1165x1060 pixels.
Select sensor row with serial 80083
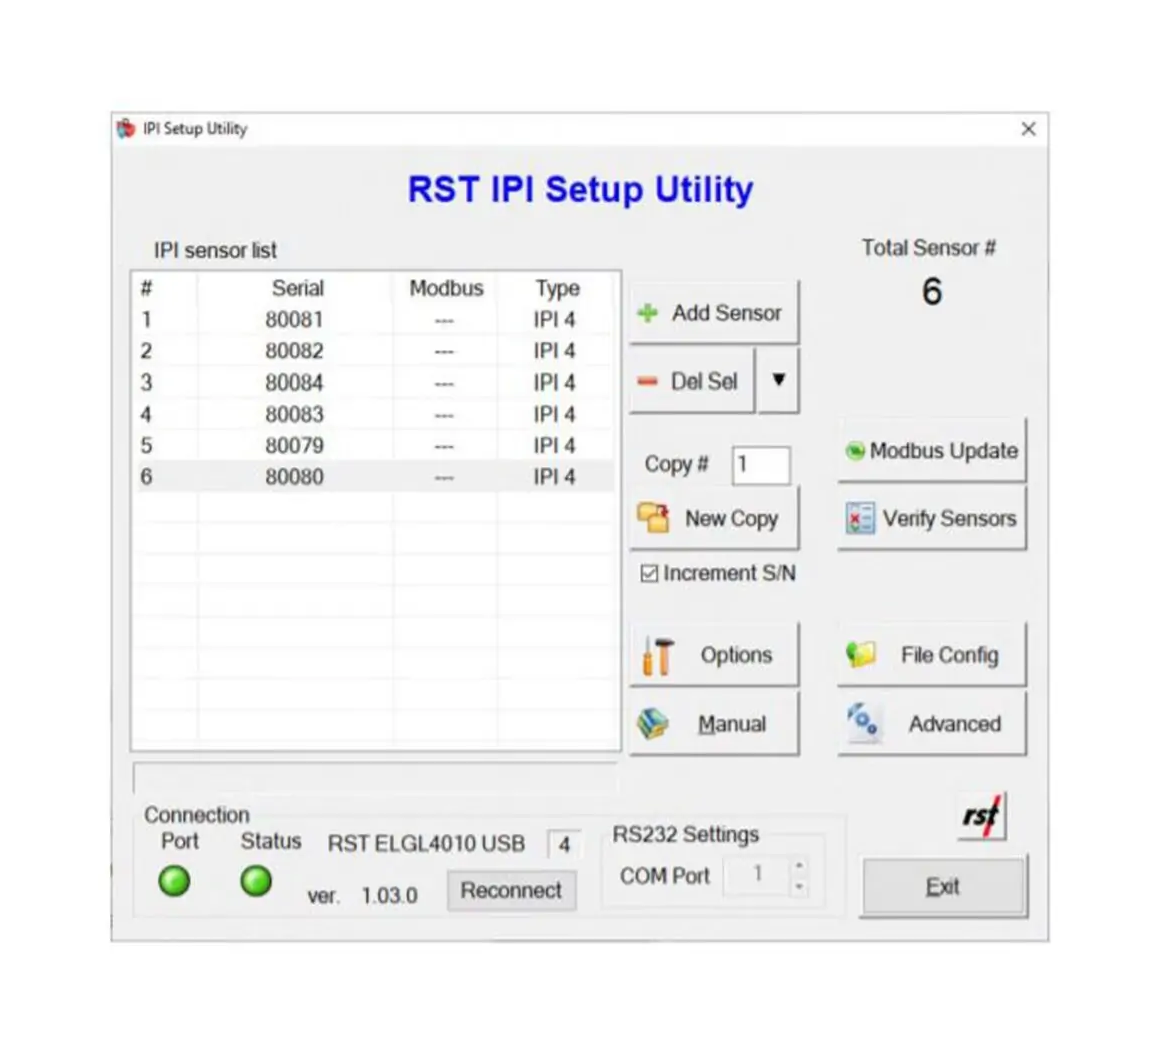click(375, 414)
